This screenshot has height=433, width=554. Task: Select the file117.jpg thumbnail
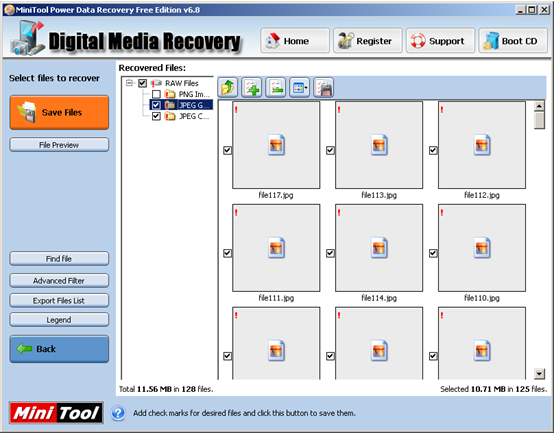pos(276,145)
